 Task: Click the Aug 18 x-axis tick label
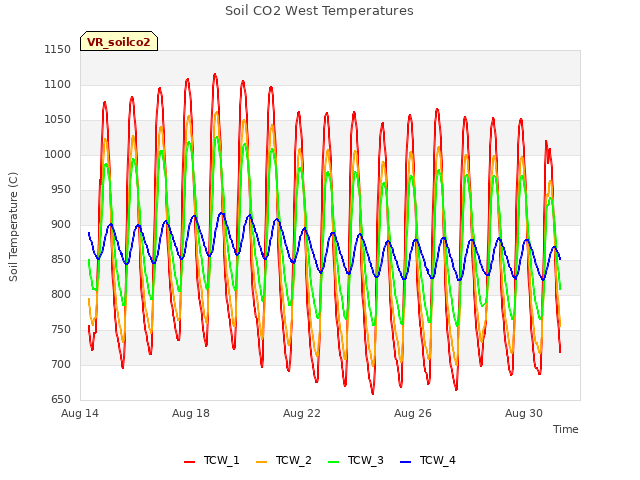coord(191,413)
